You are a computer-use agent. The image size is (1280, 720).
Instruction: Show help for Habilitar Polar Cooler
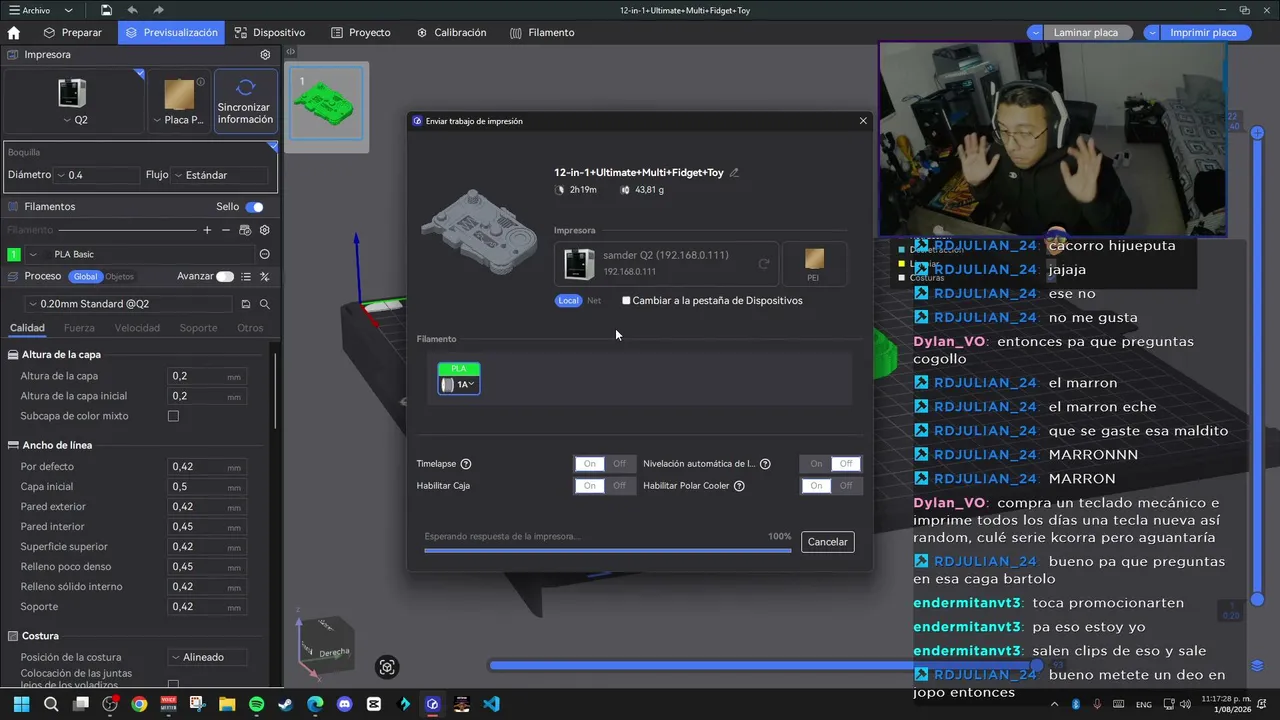[739, 486]
